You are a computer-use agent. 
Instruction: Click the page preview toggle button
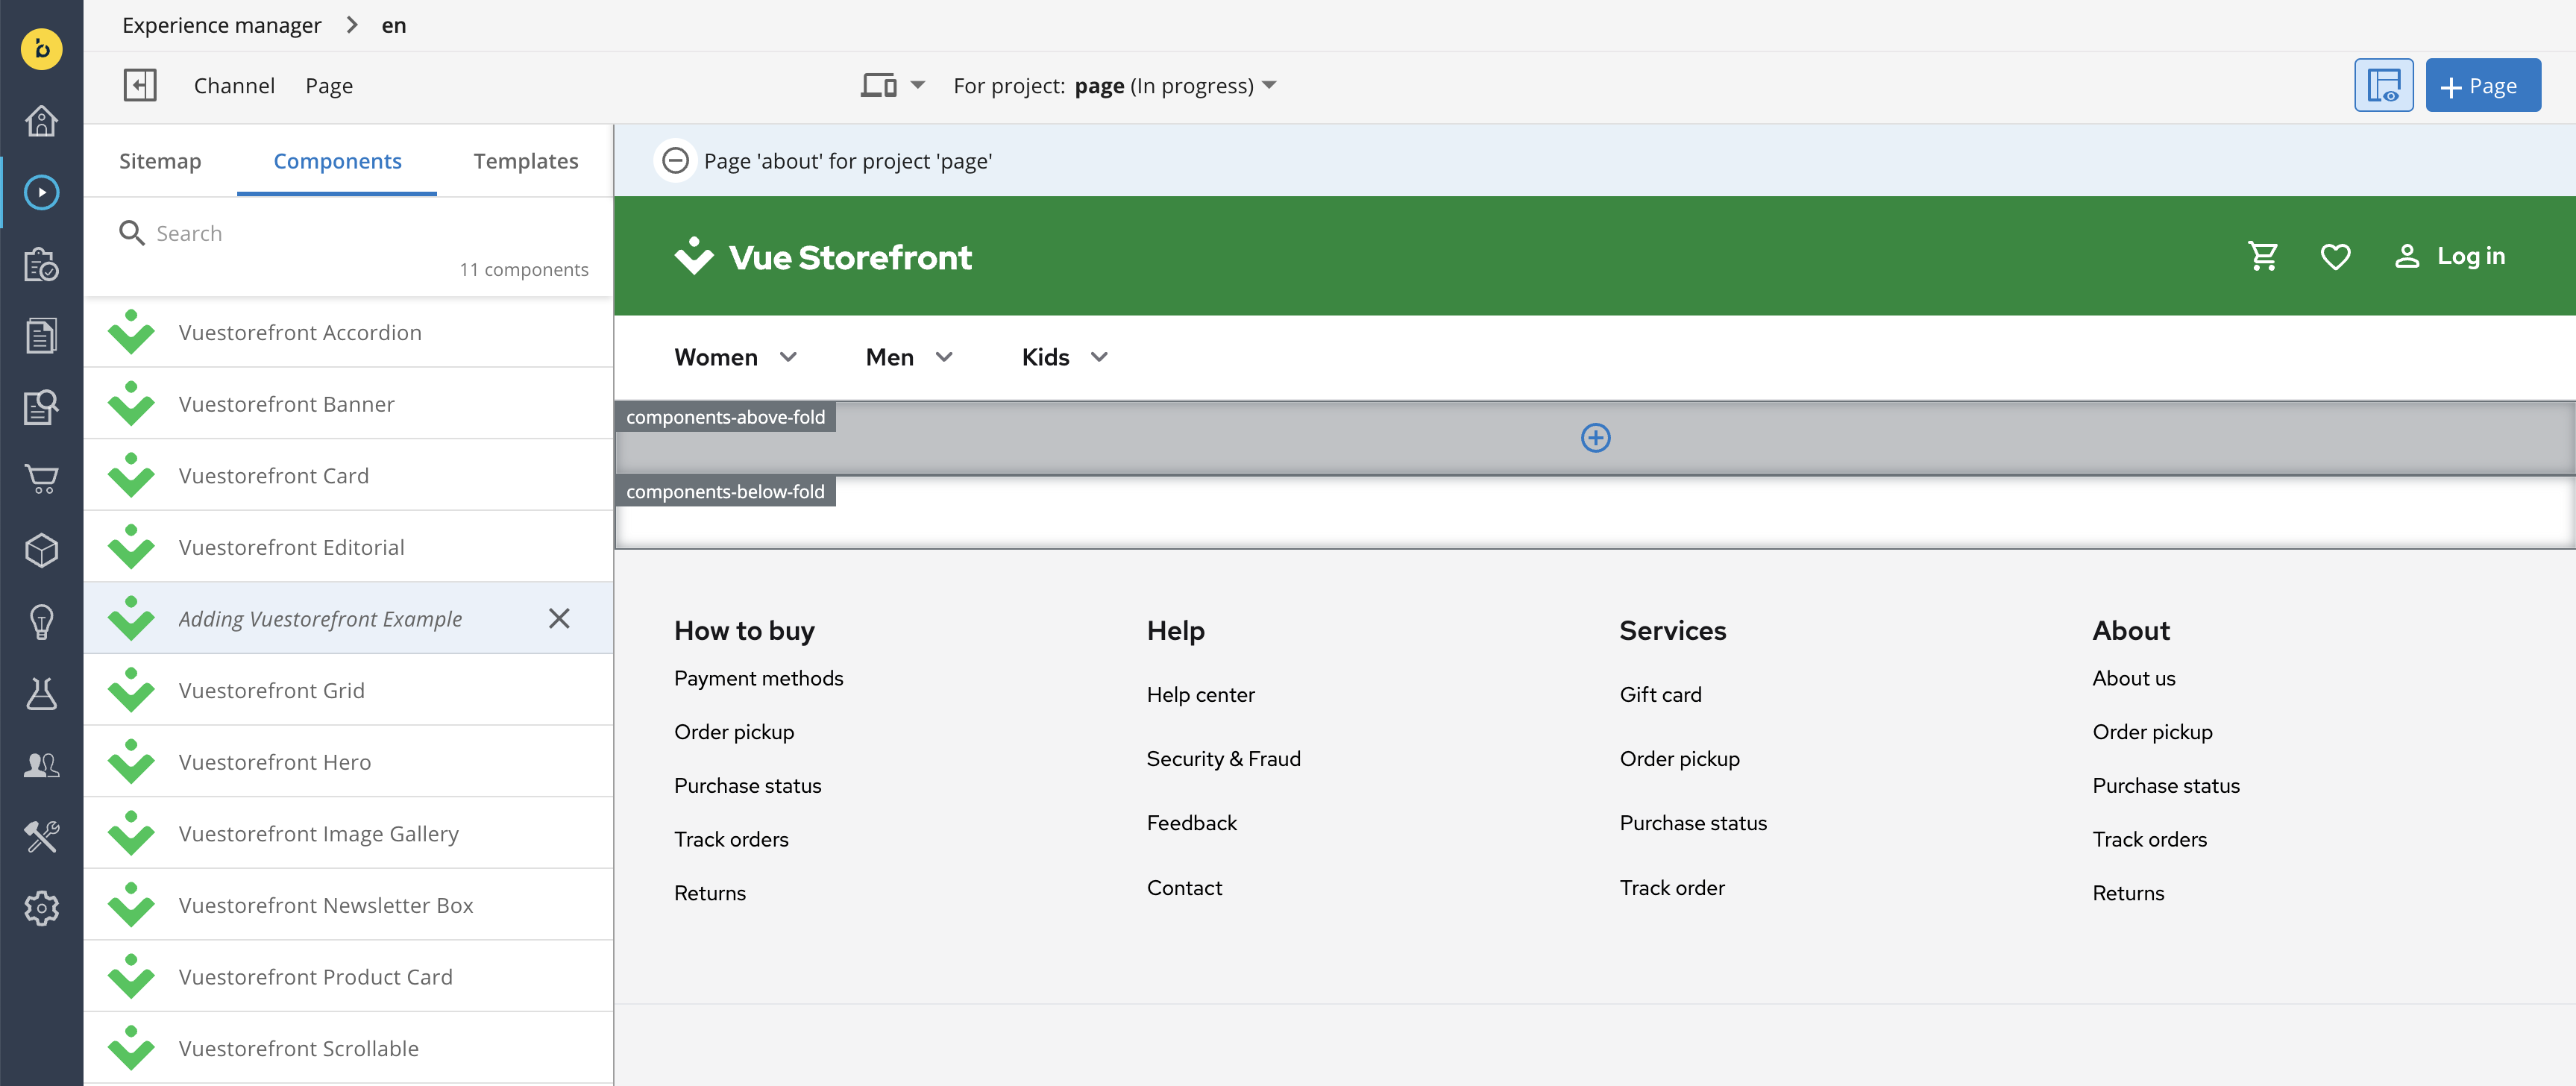coord(2384,84)
